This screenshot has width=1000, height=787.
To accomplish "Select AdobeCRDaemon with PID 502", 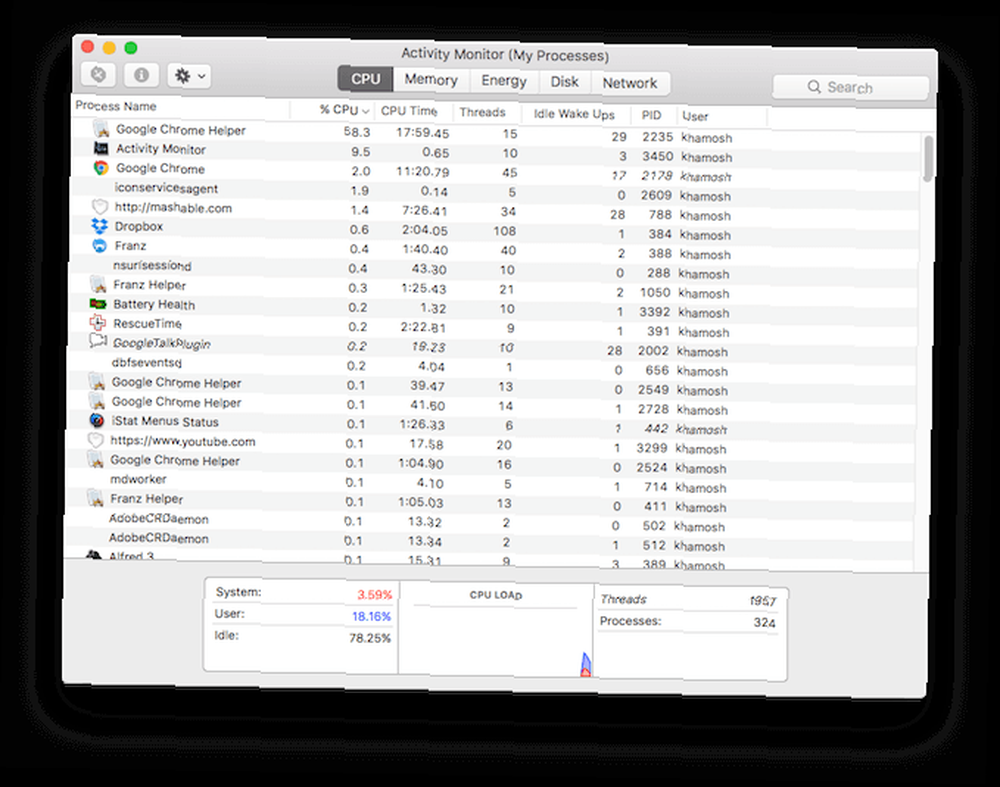I will click(x=490, y=522).
